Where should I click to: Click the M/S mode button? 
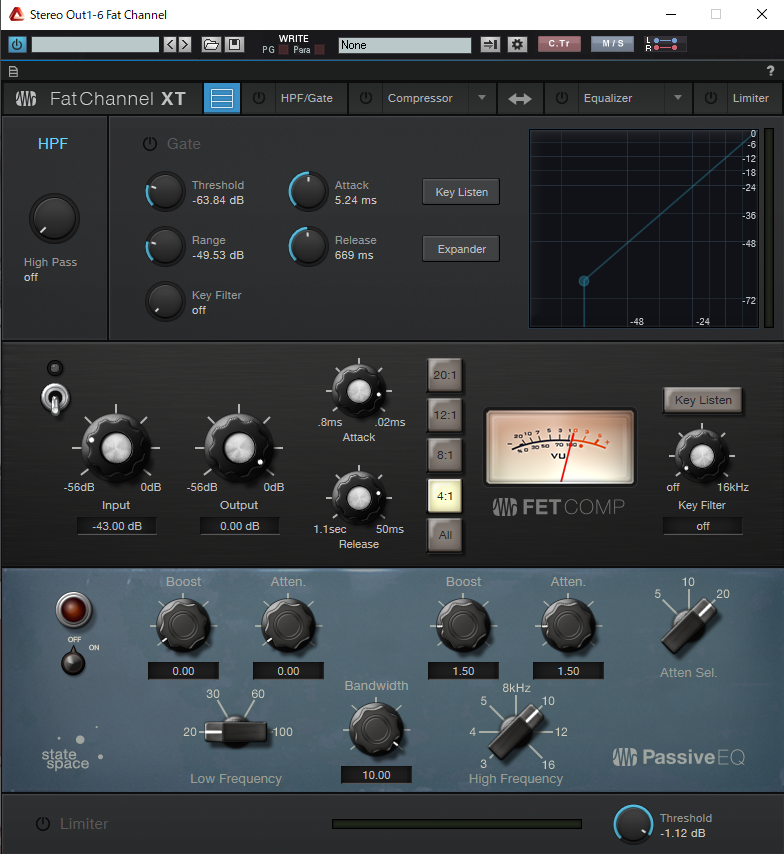[612, 44]
